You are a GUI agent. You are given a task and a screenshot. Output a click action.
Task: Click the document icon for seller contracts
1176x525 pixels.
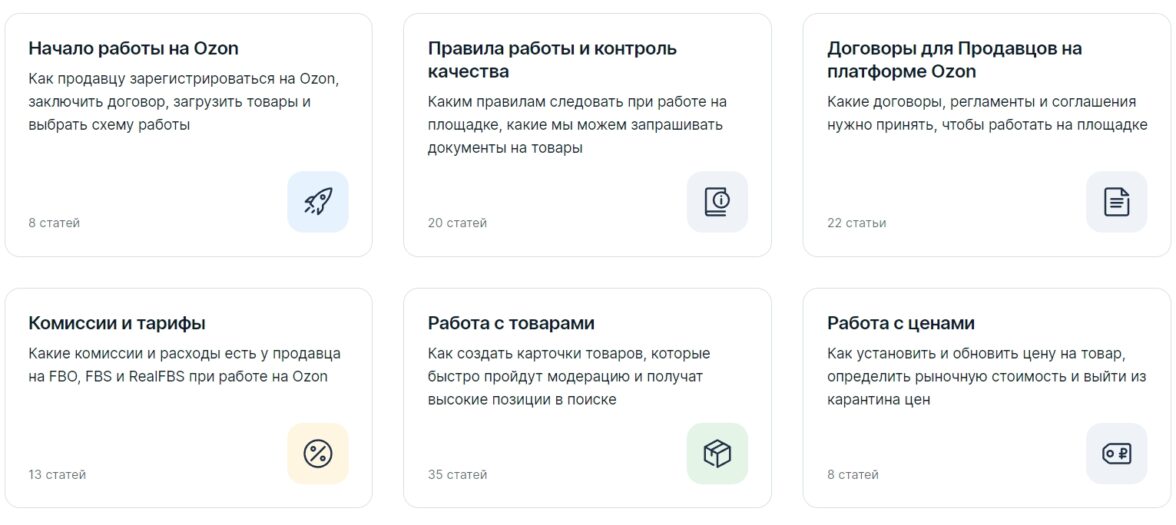pyautogui.click(x=1116, y=202)
